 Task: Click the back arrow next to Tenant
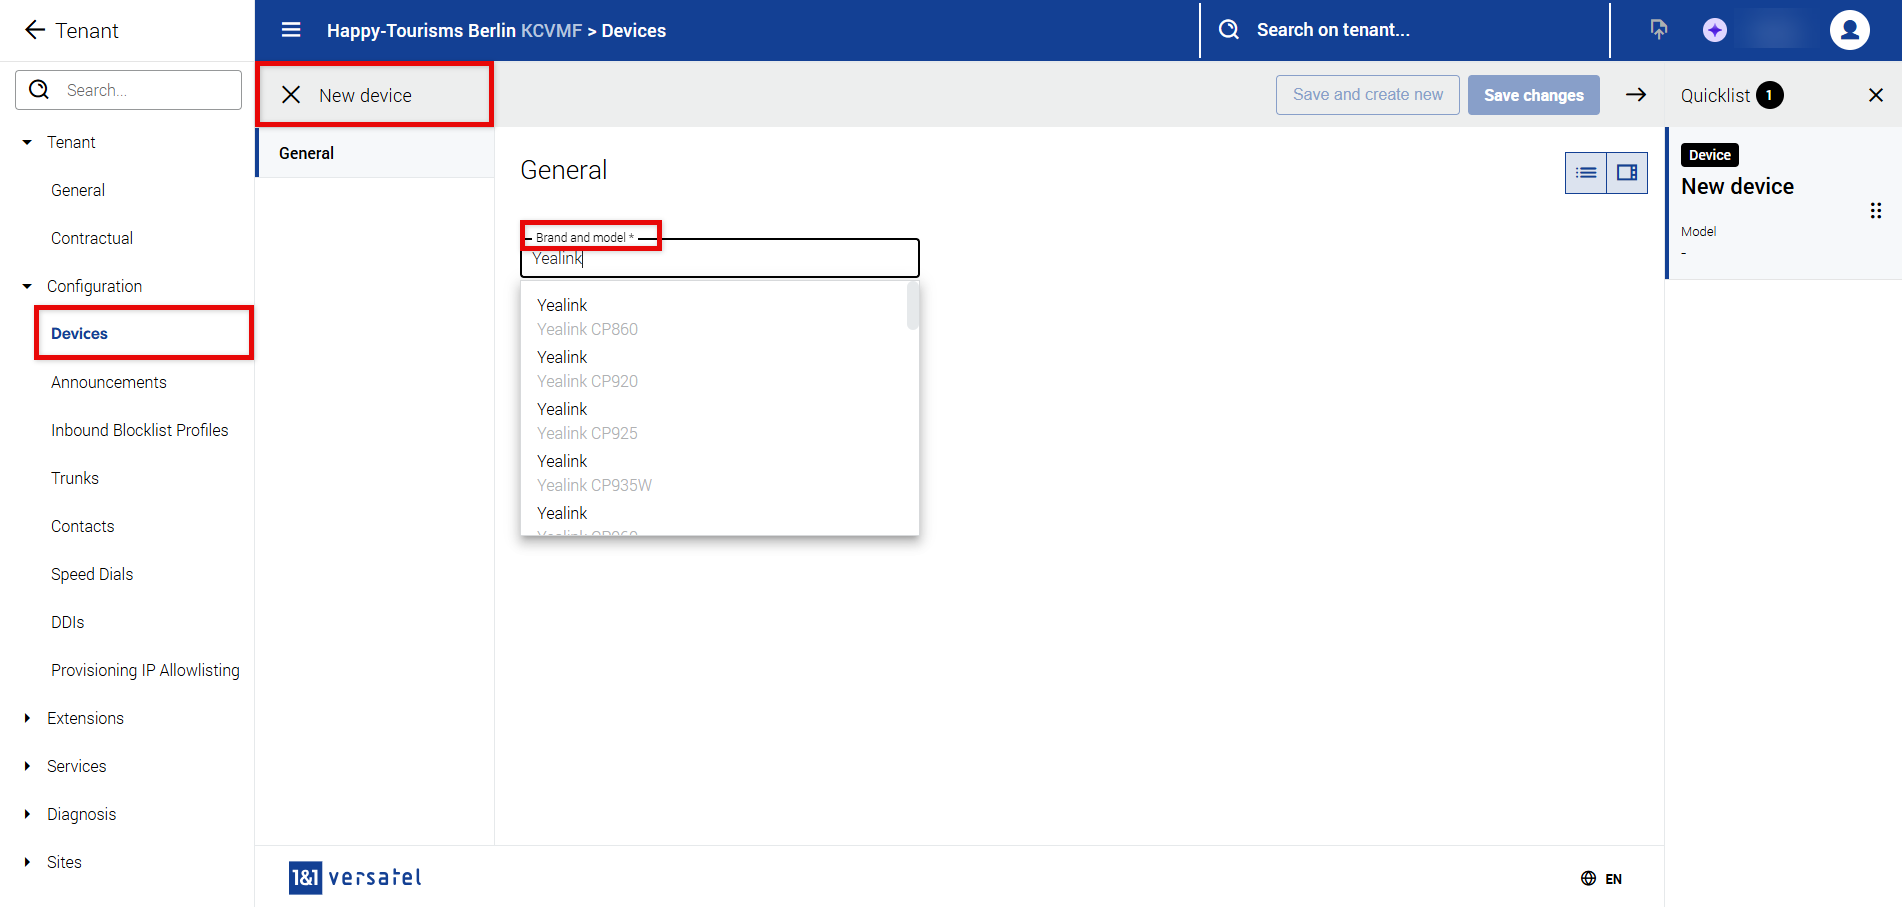(x=35, y=30)
